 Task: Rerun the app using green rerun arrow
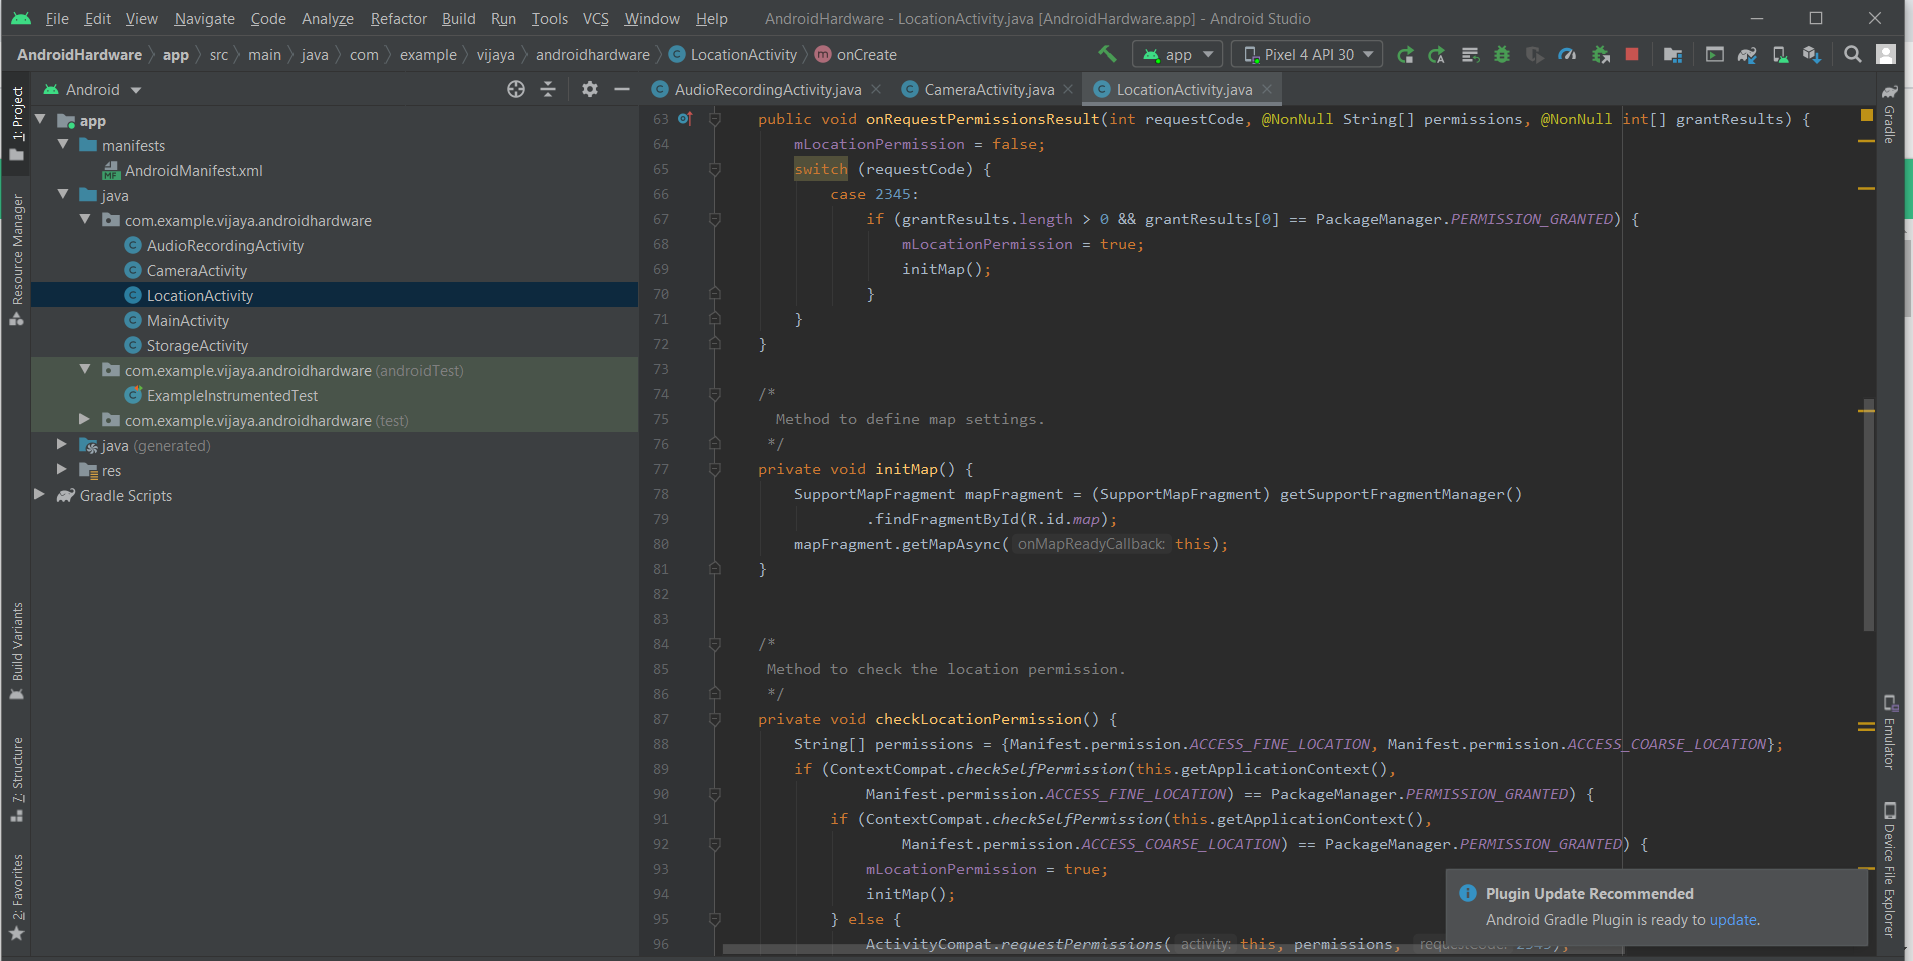coord(1405,55)
